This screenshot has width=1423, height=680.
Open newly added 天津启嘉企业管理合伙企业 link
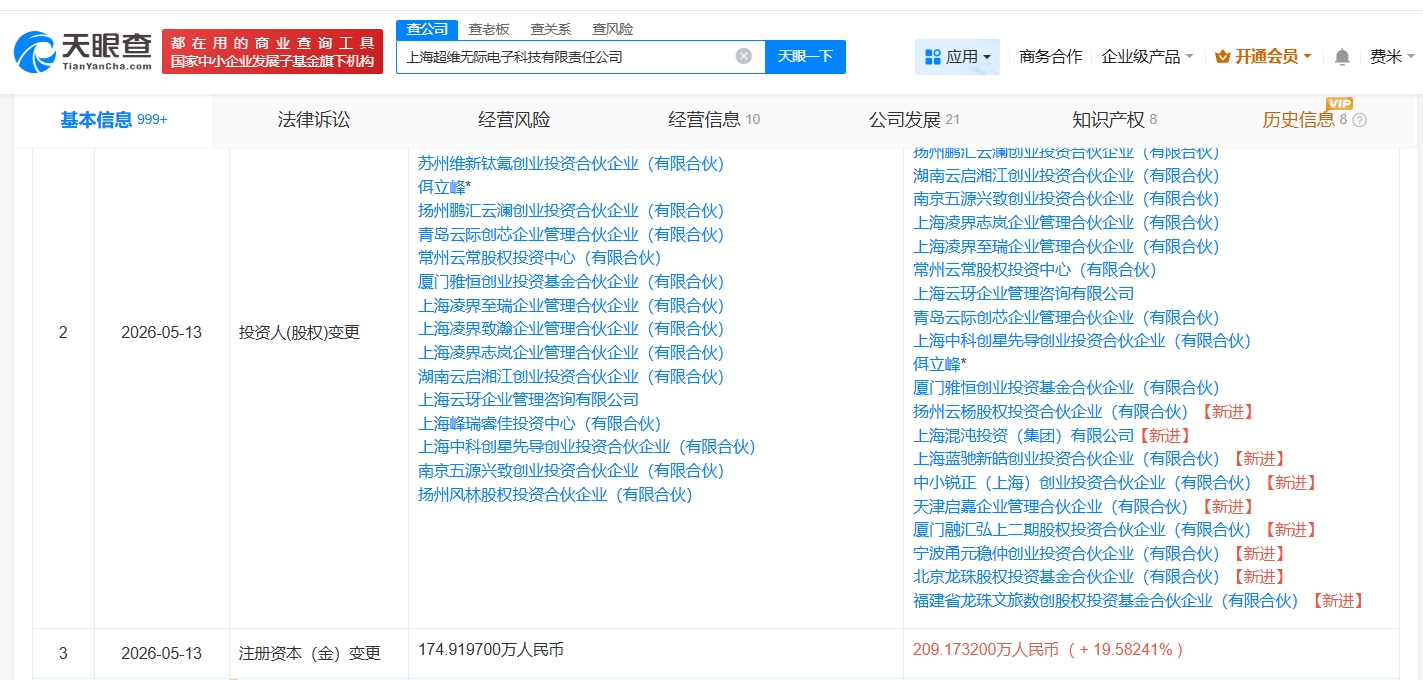[1051, 506]
